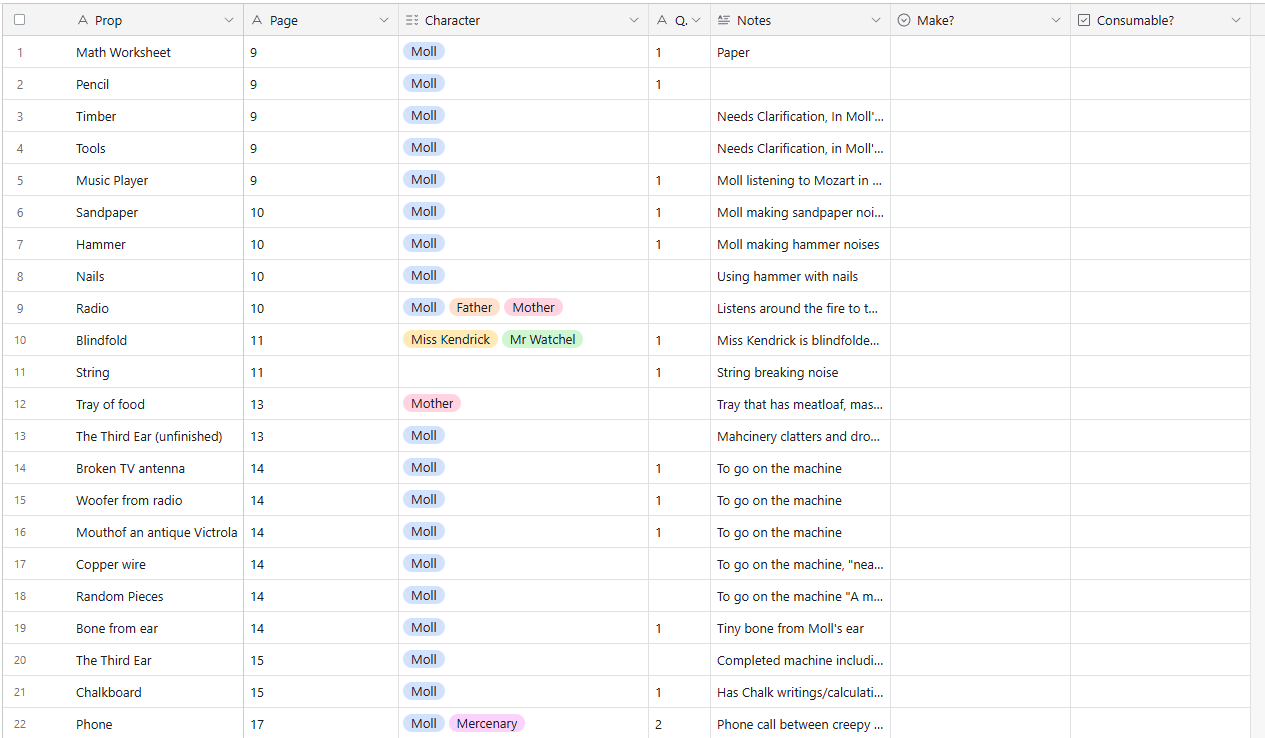The image size is (1265, 738).
Task: Toggle the select-all rows checkbox
Action: pyautogui.click(x=20, y=20)
